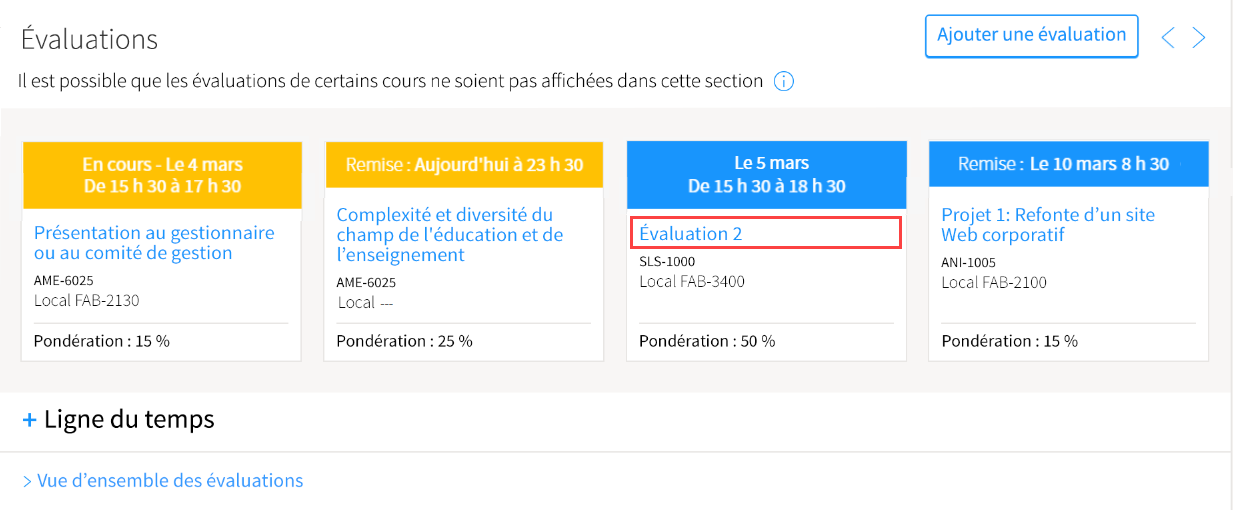This screenshot has width=1233, height=510.
Task: Go to next evaluations with right arrow
Action: pyautogui.click(x=1199, y=38)
